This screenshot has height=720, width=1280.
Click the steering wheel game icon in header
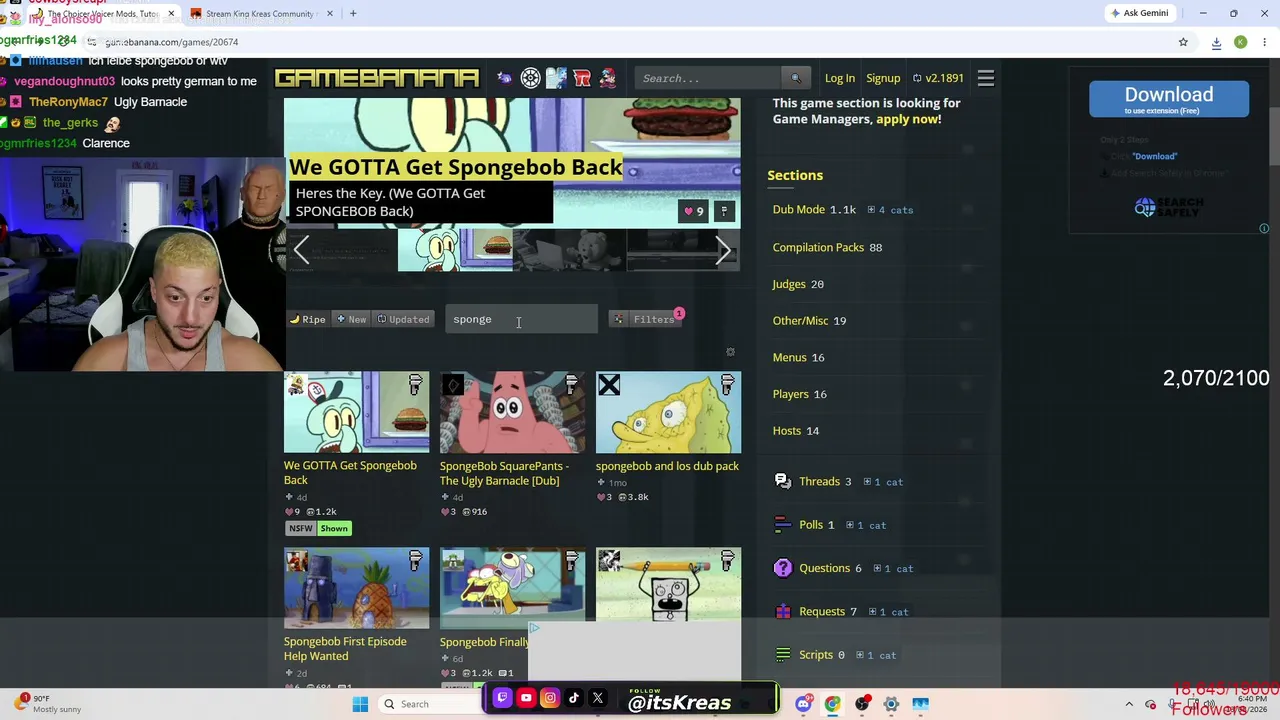[531, 78]
